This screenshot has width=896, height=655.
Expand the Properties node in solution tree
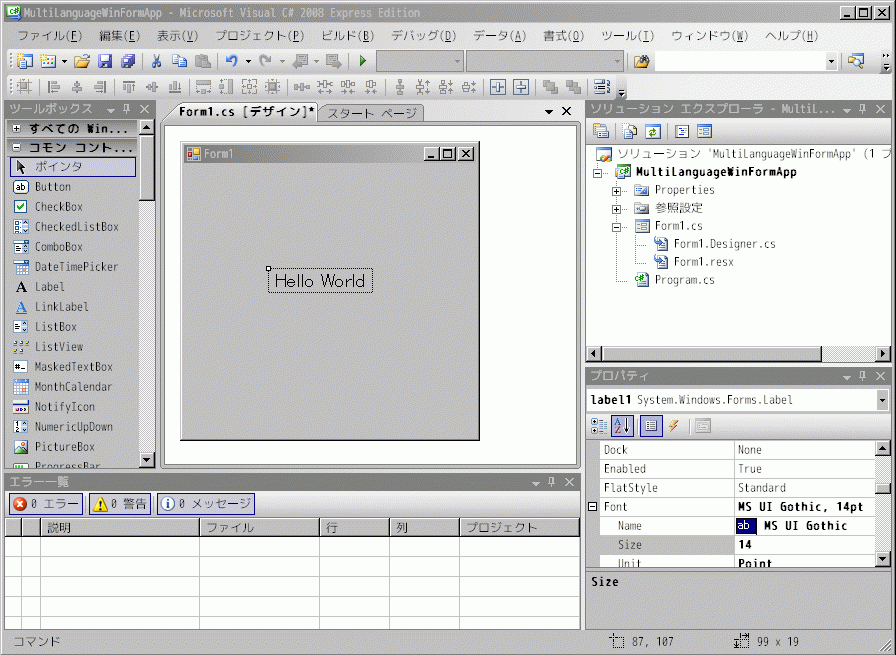[x=616, y=191]
